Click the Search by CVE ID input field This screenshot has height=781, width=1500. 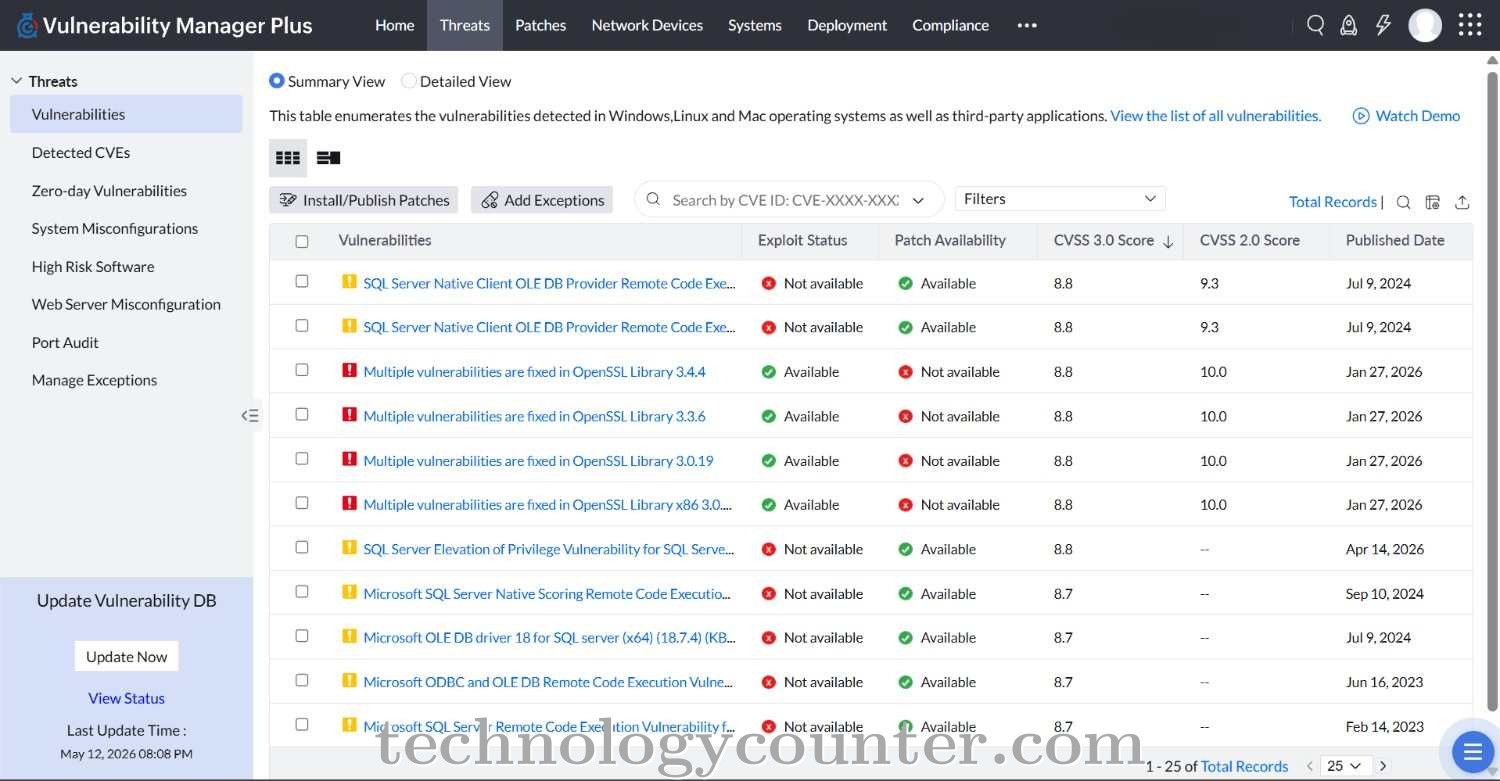(784, 200)
